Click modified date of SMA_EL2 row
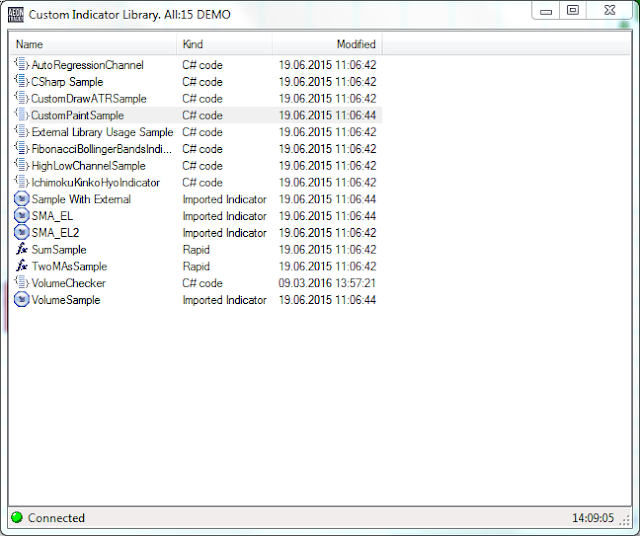 point(327,232)
